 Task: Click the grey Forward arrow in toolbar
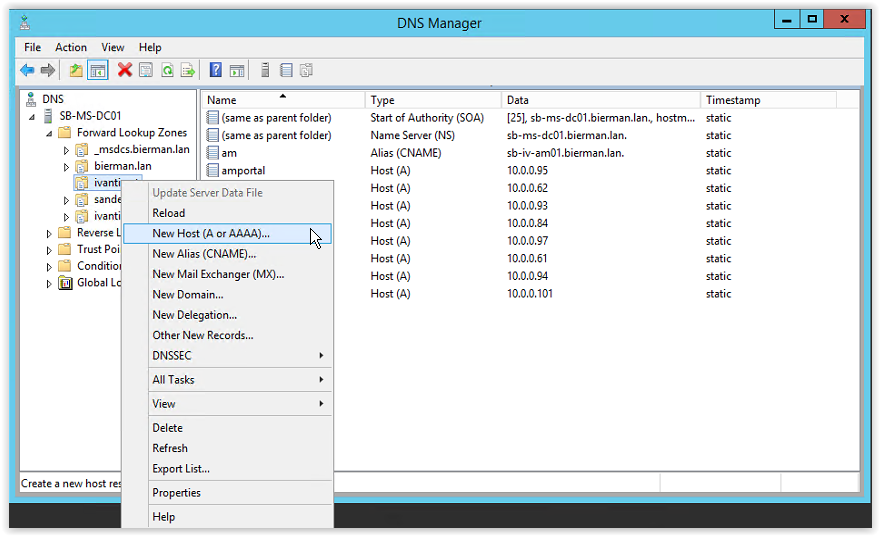coord(48,70)
